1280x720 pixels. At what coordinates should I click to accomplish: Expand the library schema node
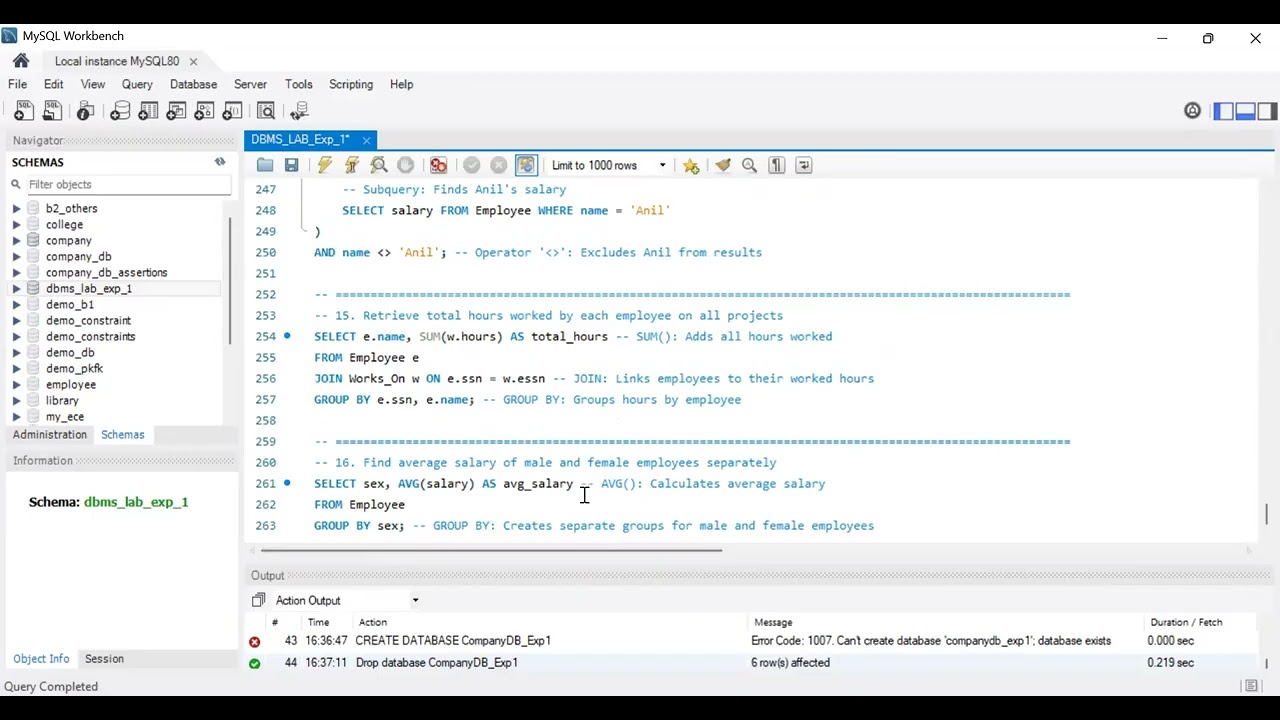tap(16, 400)
